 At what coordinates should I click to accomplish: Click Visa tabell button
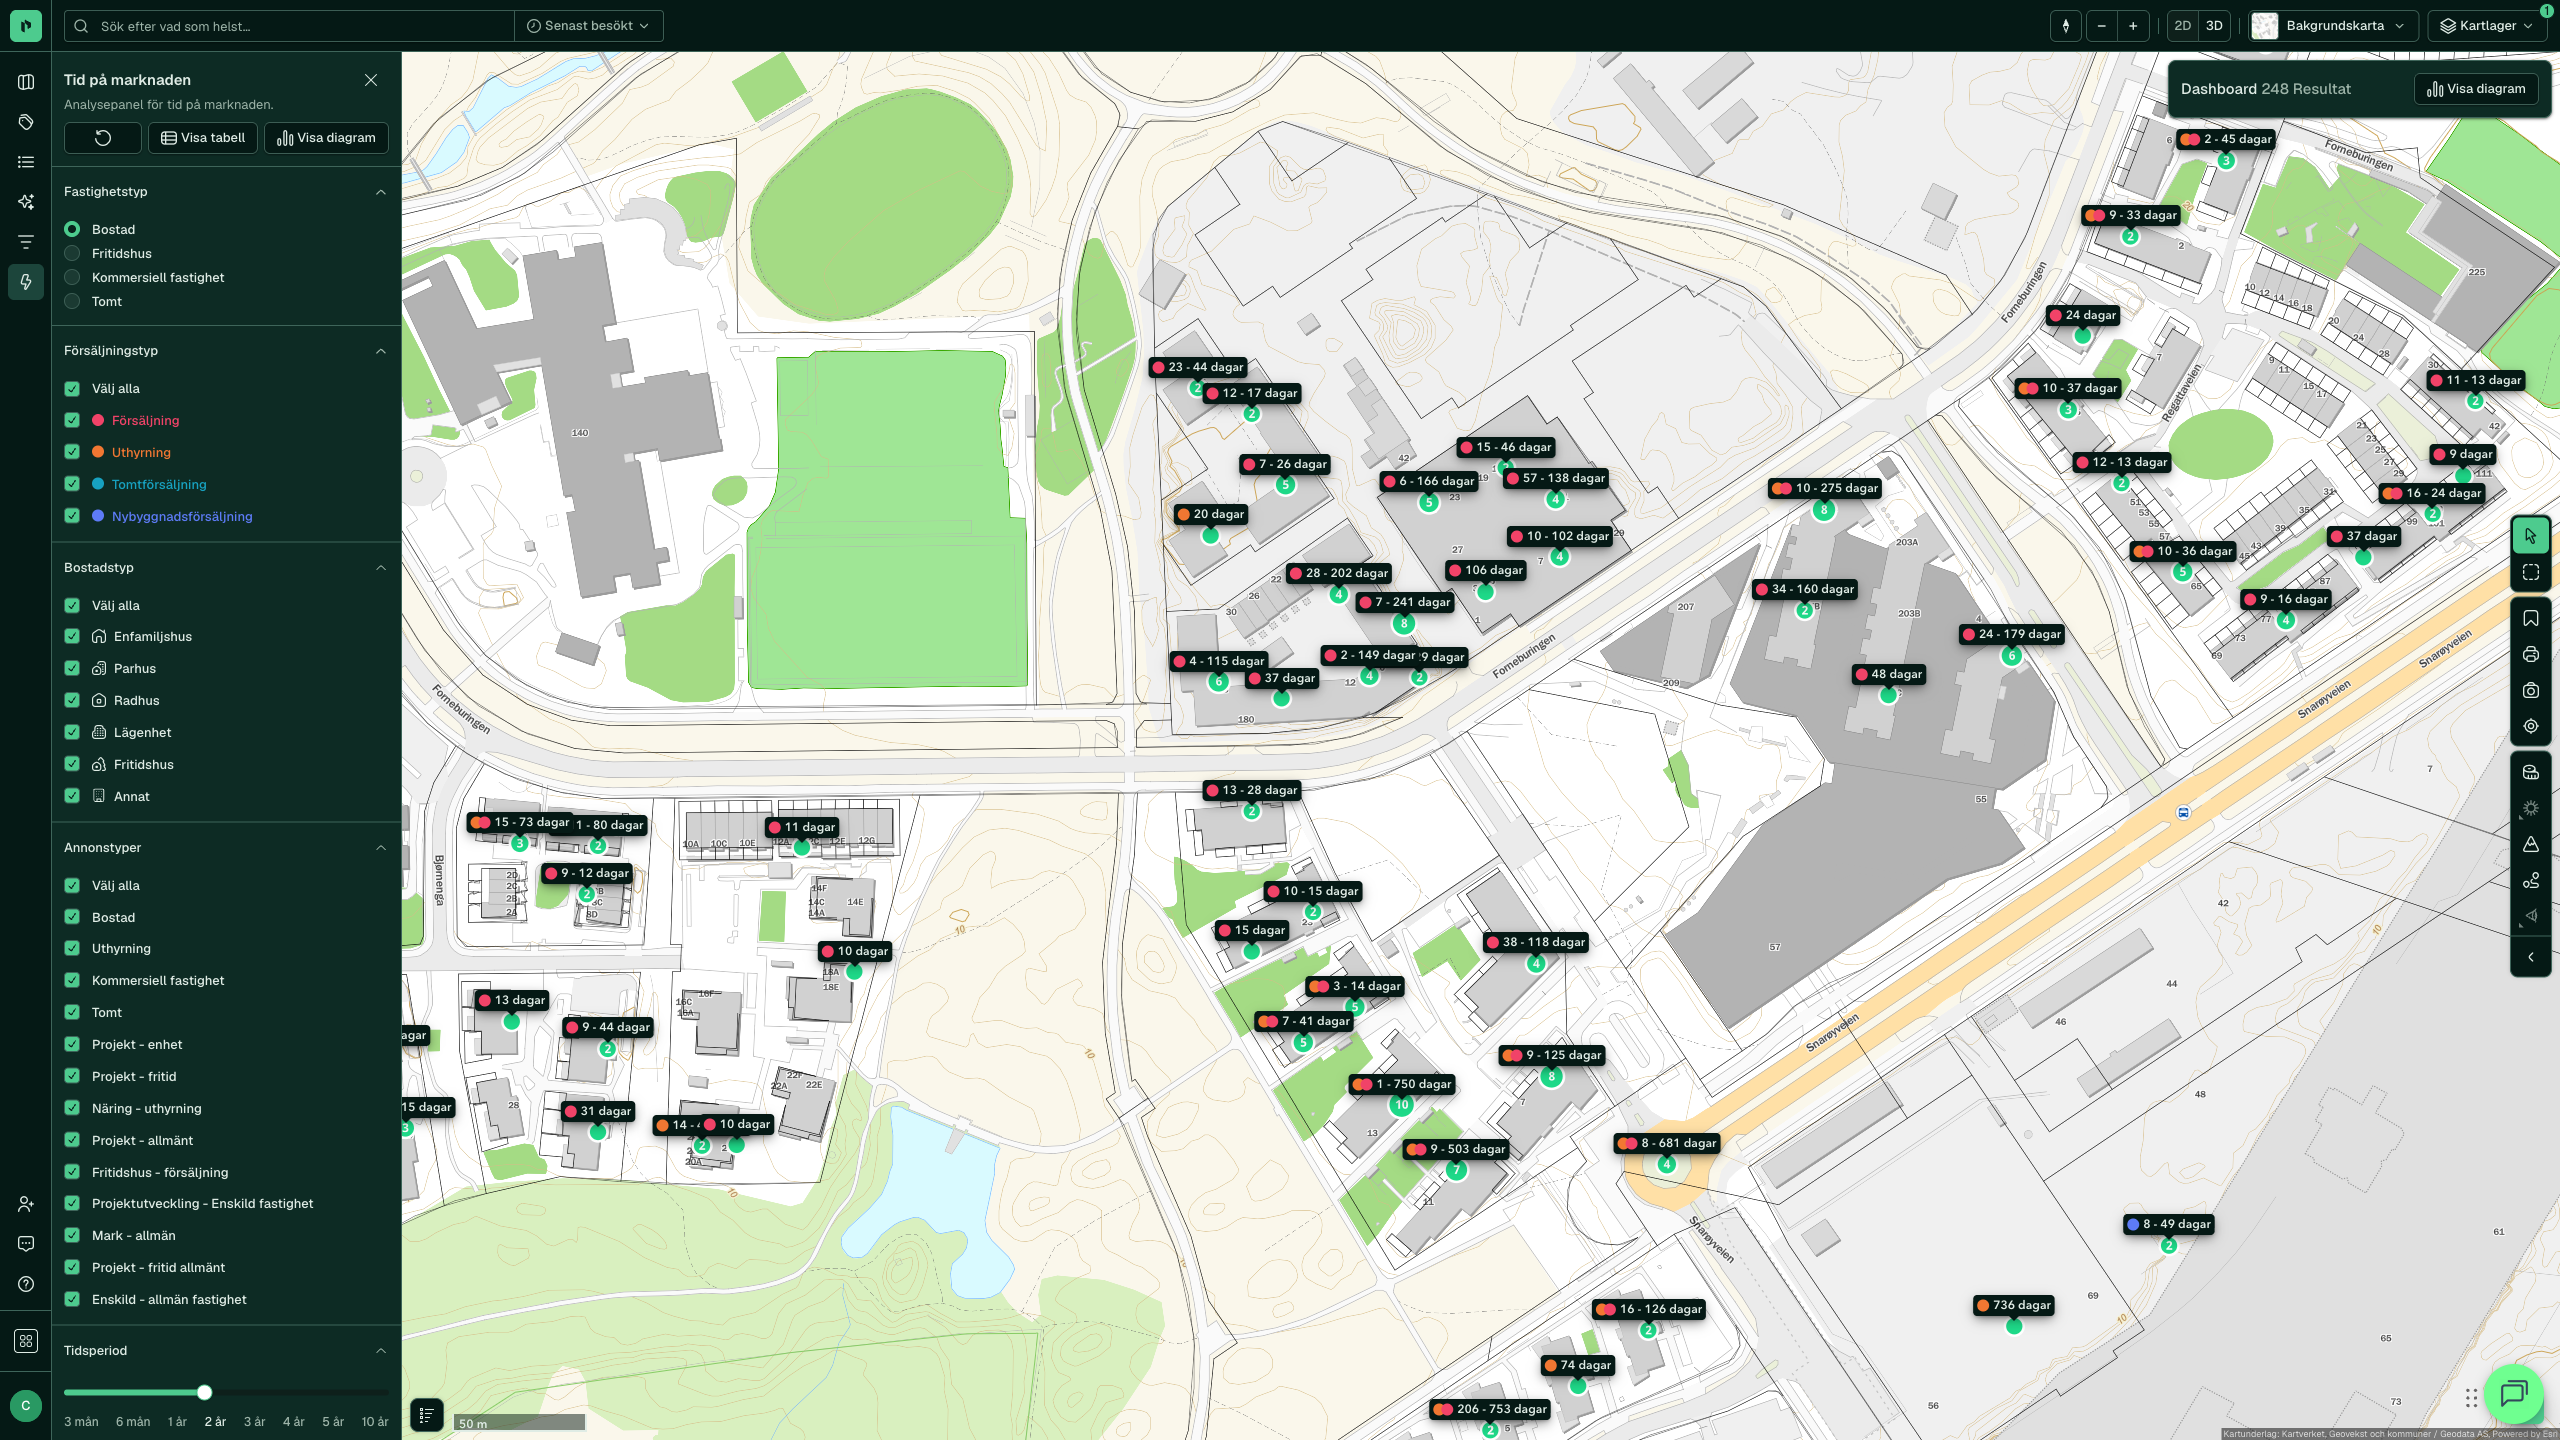coord(203,138)
